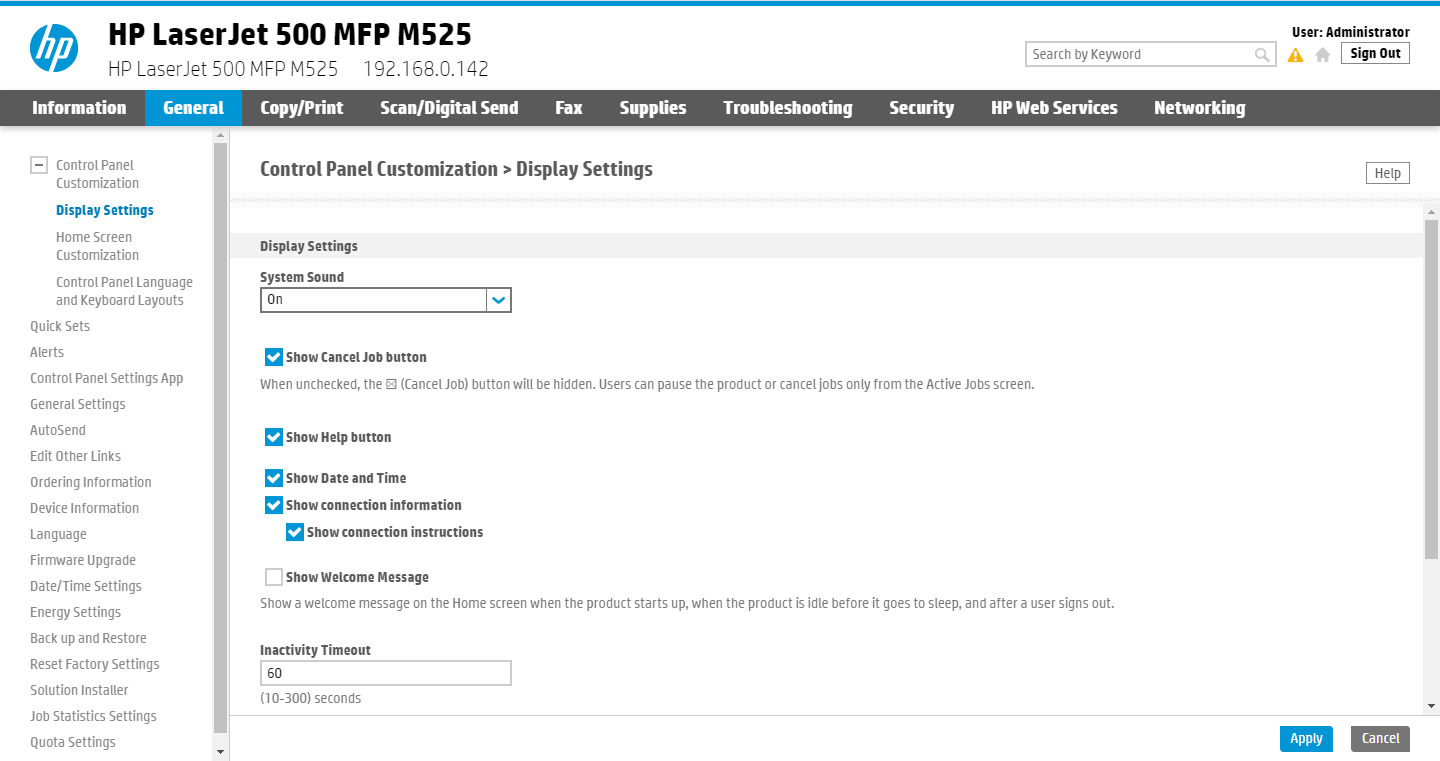The height and width of the screenshot is (761, 1440).
Task: Click sidebar scrollbar down arrow
Action: pyautogui.click(x=221, y=751)
